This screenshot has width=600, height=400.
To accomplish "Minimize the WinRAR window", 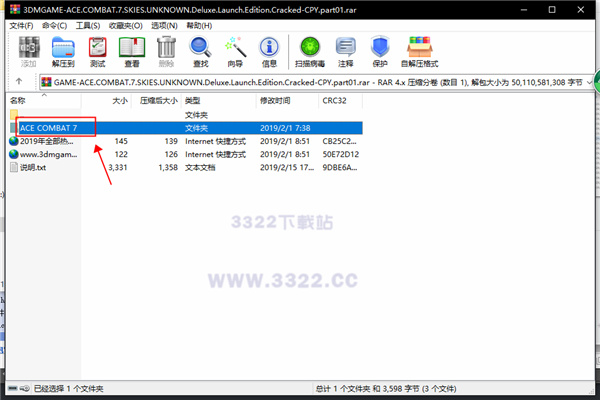I will tap(524, 10).
